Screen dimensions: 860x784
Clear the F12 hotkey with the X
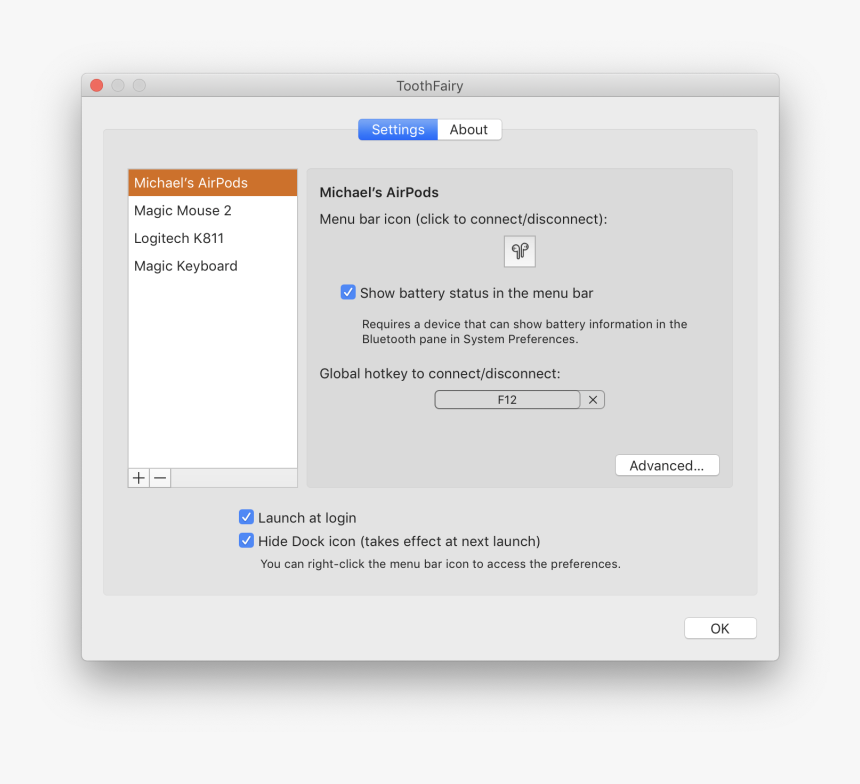pos(593,399)
